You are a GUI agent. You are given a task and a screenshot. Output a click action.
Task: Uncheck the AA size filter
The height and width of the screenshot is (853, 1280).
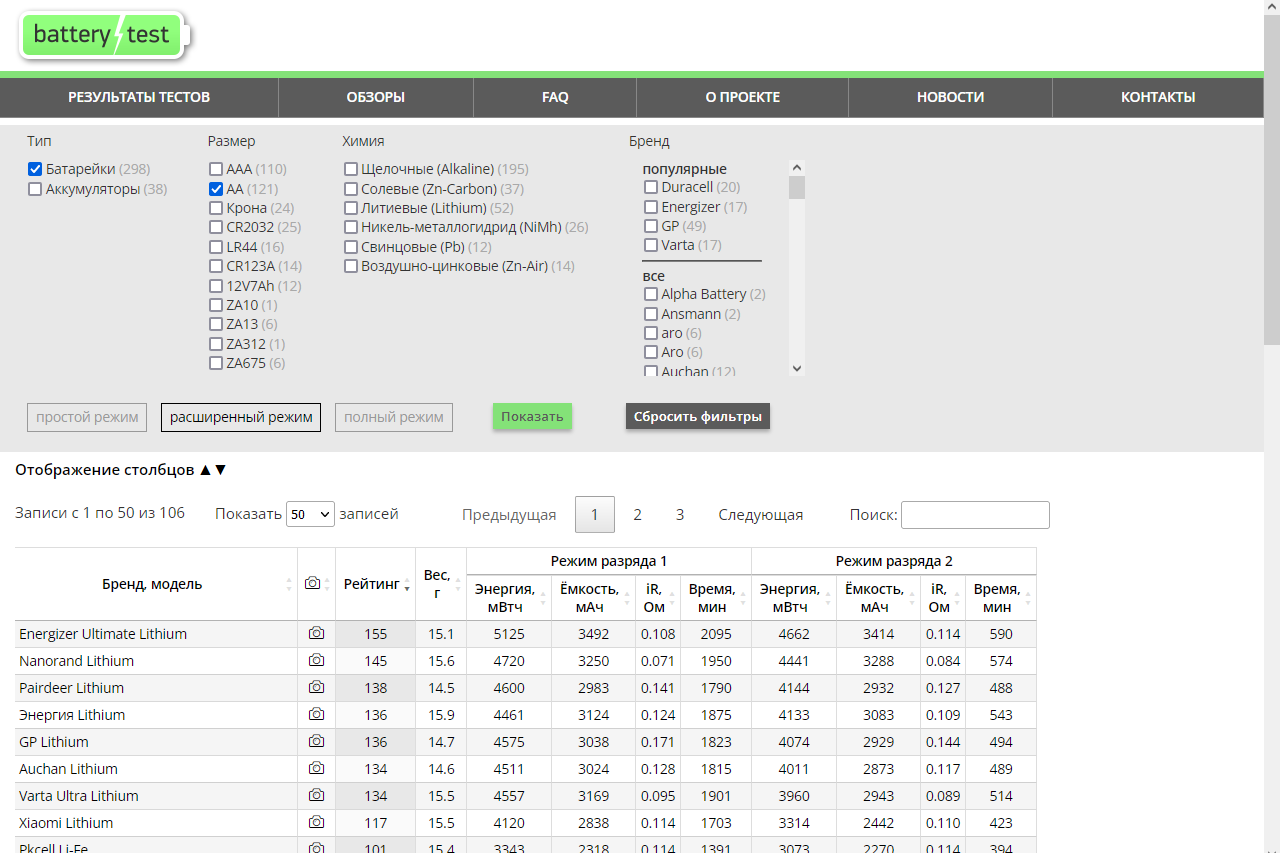point(216,189)
